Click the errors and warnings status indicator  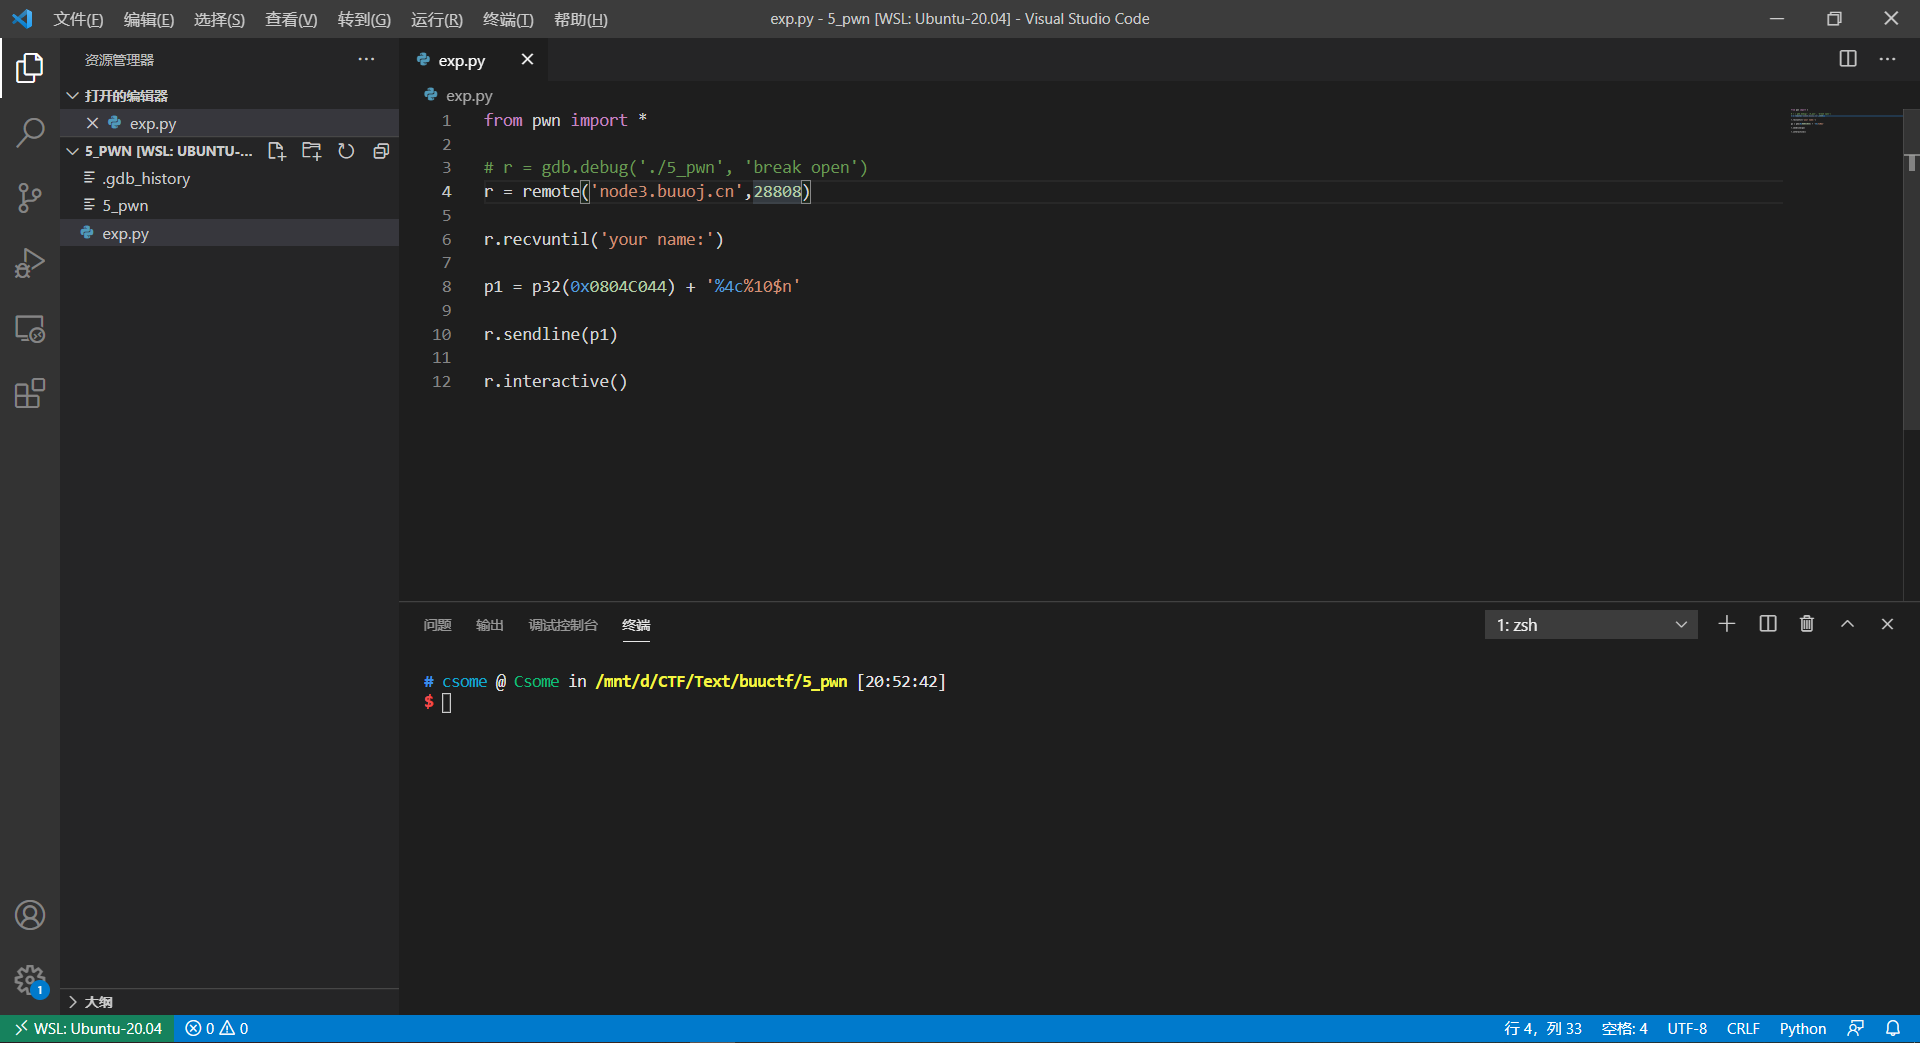click(217, 1028)
